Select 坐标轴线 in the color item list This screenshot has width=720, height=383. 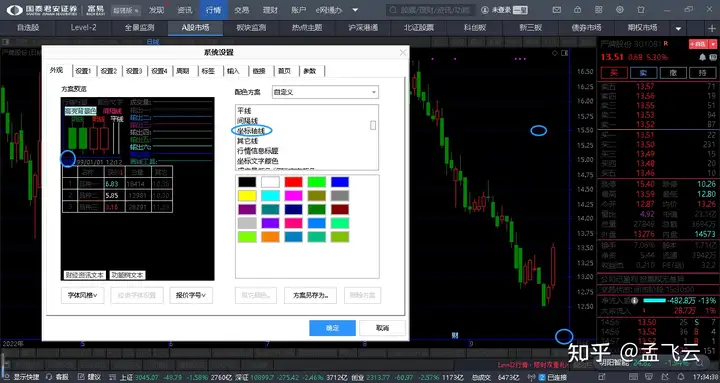tap(251, 131)
